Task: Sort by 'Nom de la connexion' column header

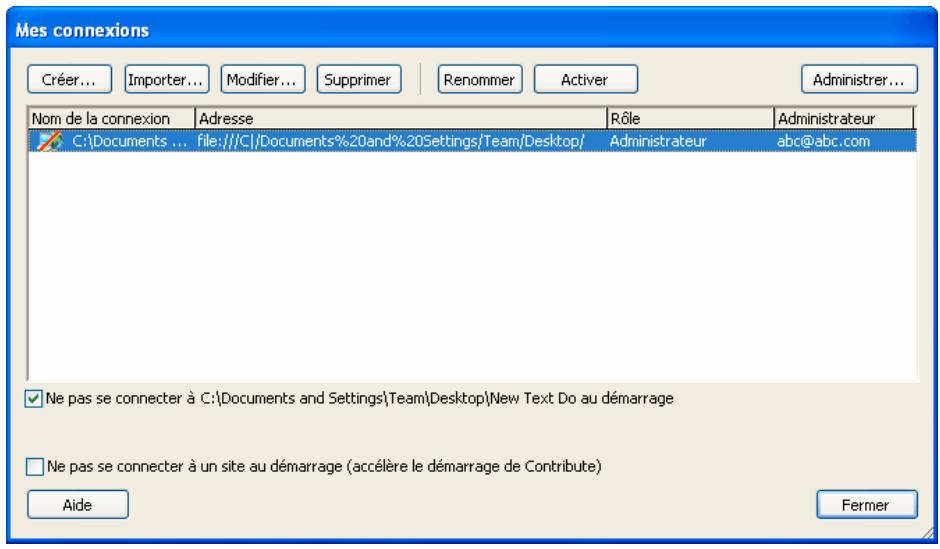Action: click(x=112, y=119)
